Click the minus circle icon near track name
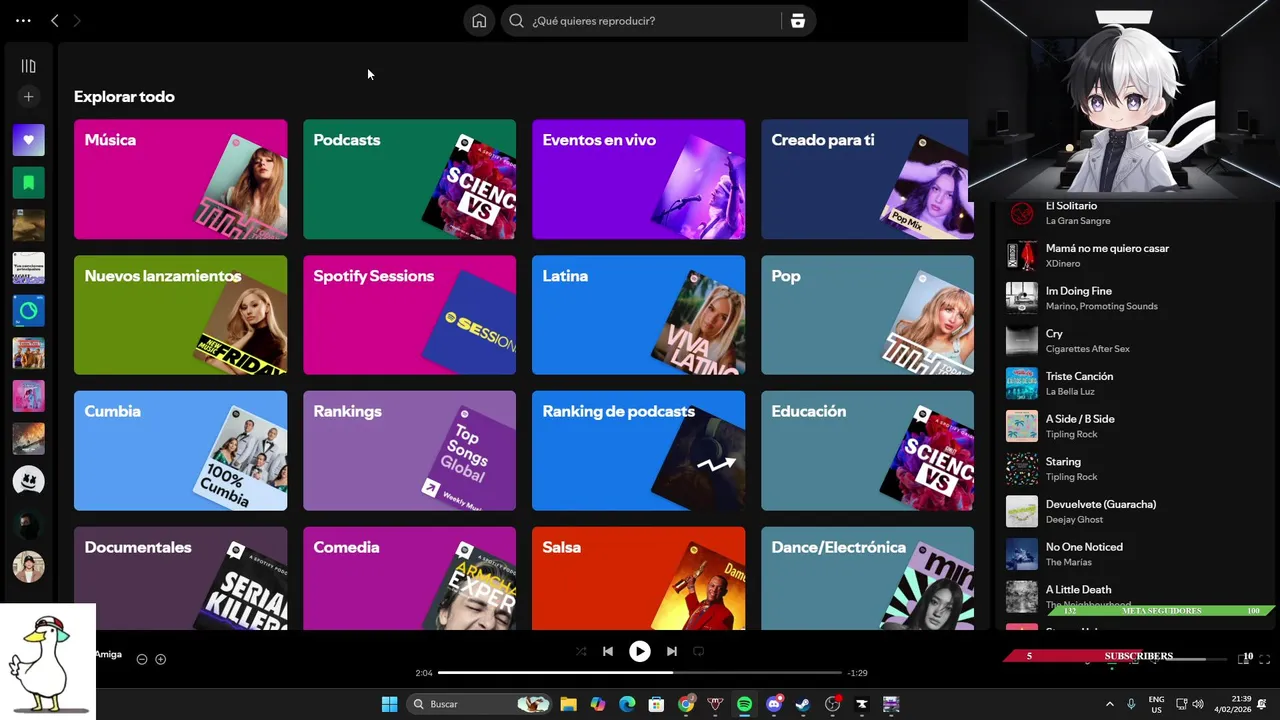This screenshot has height=720, width=1280. (x=142, y=659)
